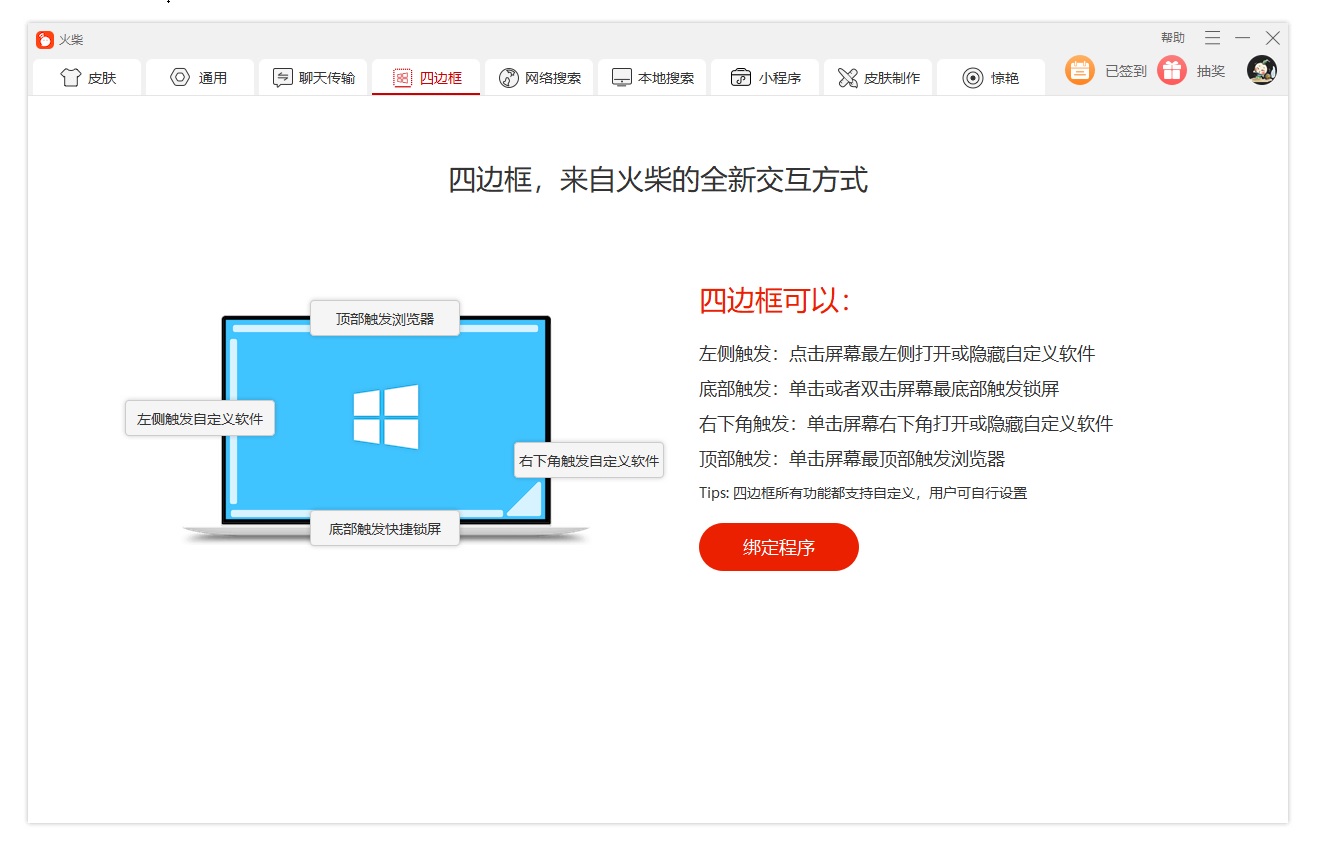Click the monitor icon for 本地搜索
Viewport: 1317px width, 846px height.
point(622,76)
